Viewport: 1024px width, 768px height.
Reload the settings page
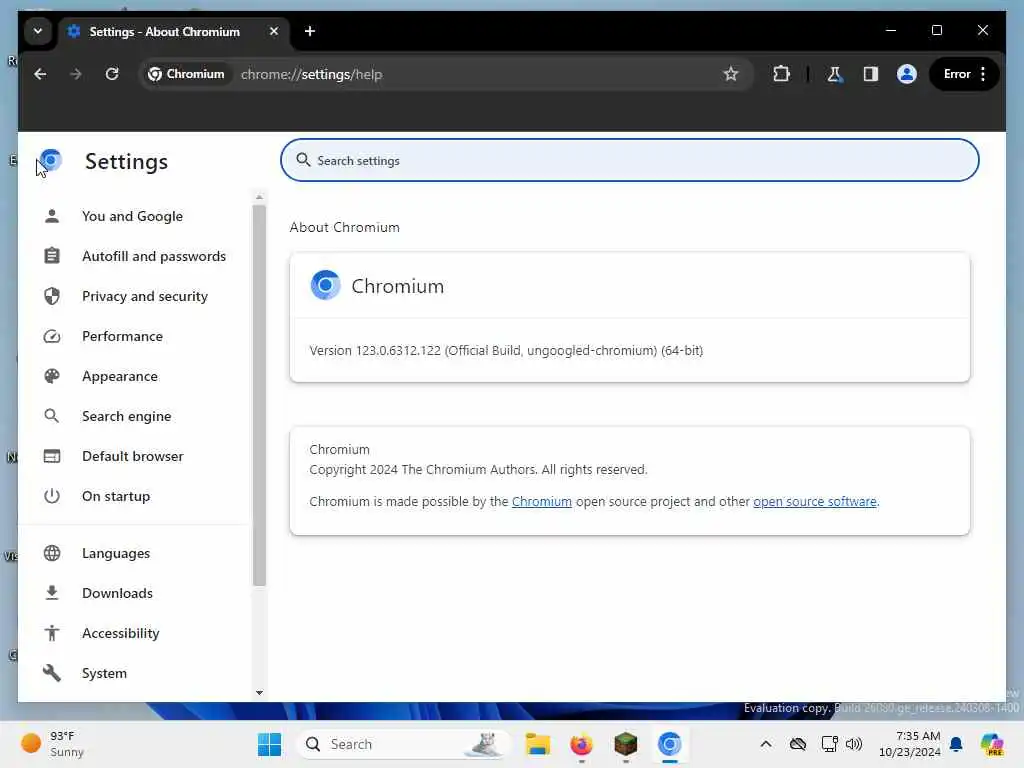112,74
